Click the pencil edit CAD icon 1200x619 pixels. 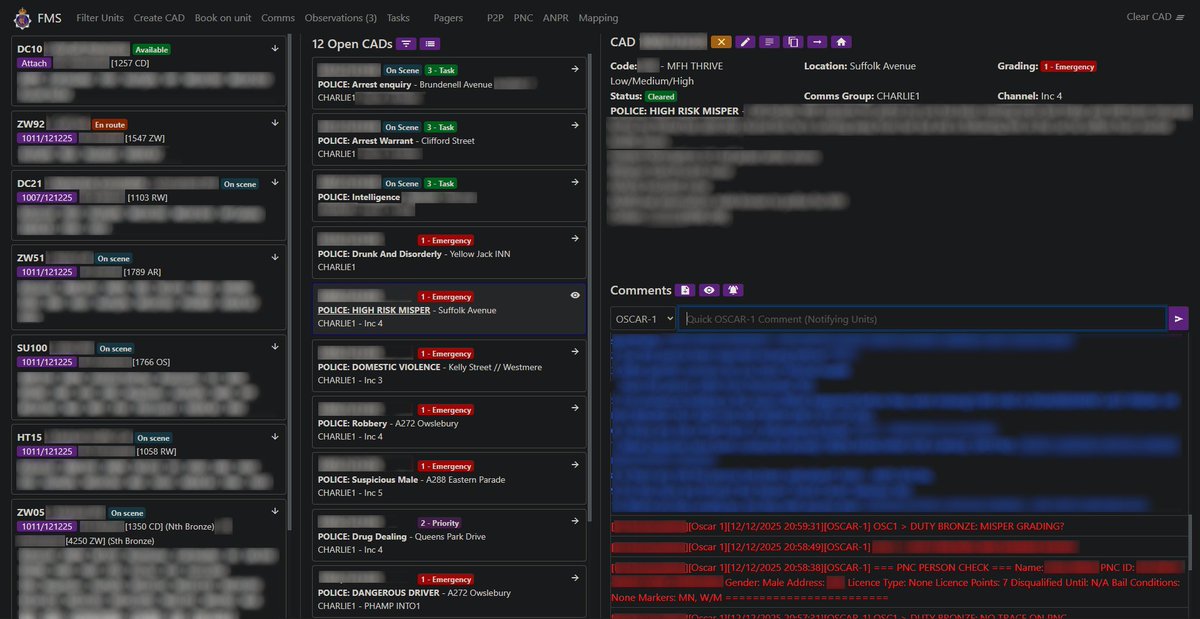[x=745, y=42]
